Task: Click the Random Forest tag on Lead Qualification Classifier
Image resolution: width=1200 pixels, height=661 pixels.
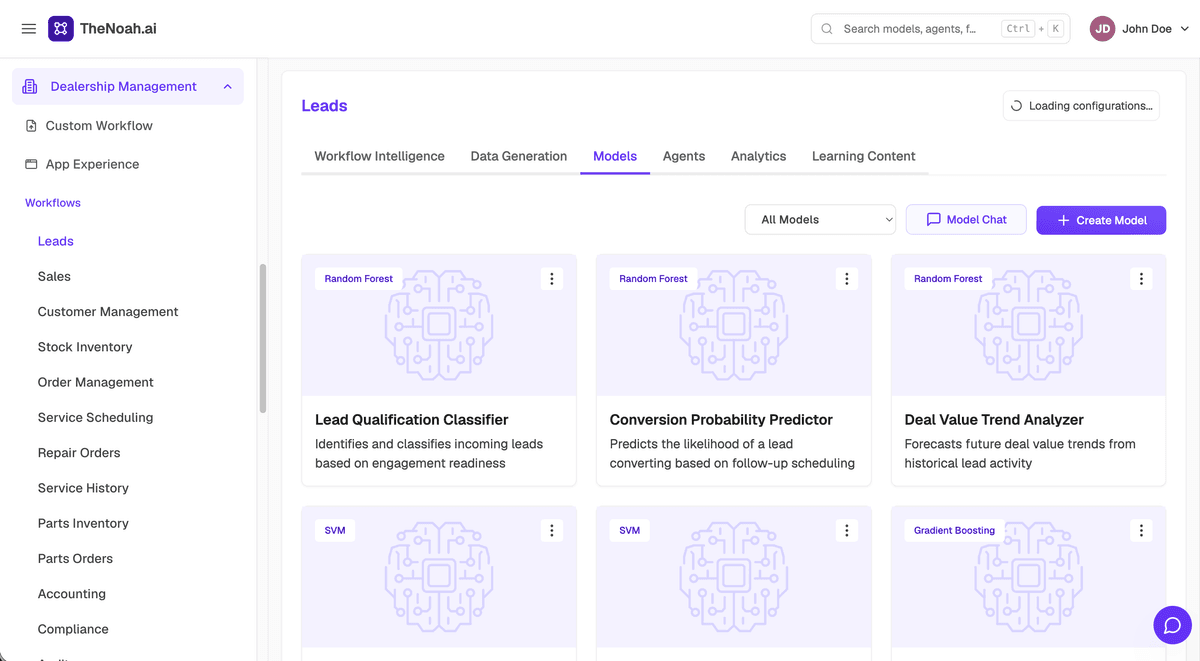Action: pos(359,279)
